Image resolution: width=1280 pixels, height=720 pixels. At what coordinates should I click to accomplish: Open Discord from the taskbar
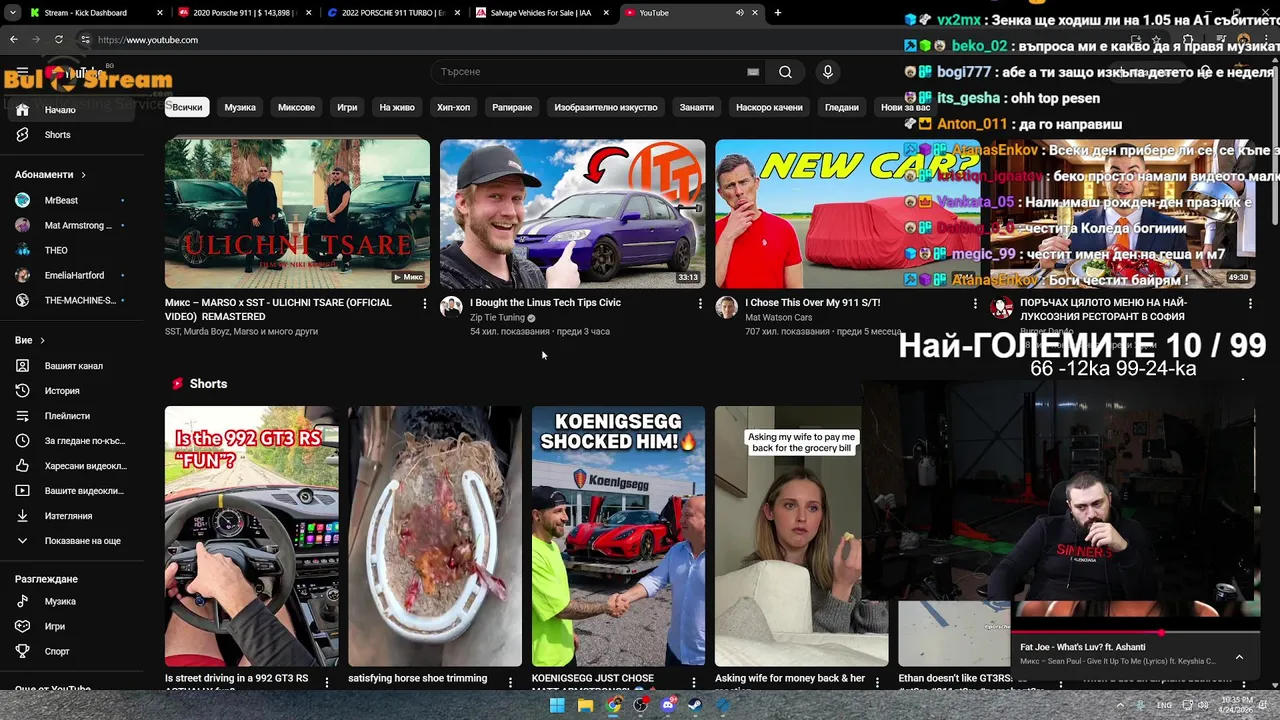[x=668, y=705]
